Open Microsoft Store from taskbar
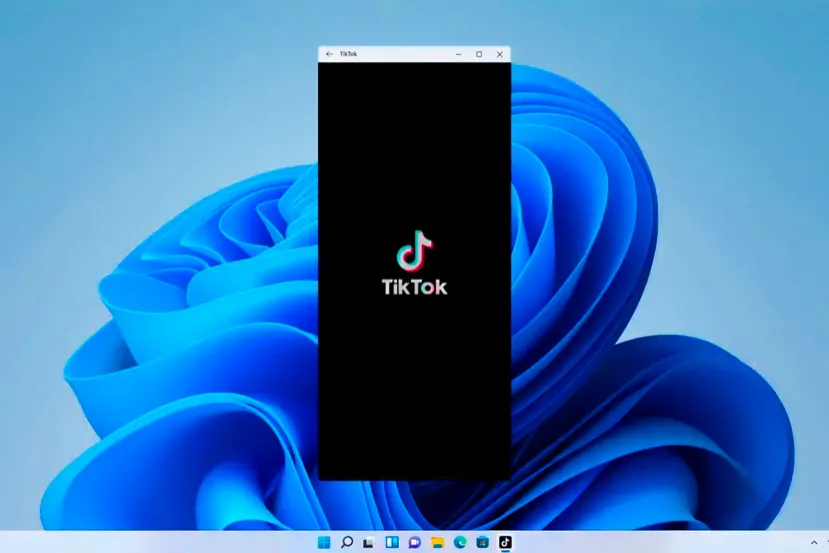This screenshot has width=829, height=553. pos(483,542)
